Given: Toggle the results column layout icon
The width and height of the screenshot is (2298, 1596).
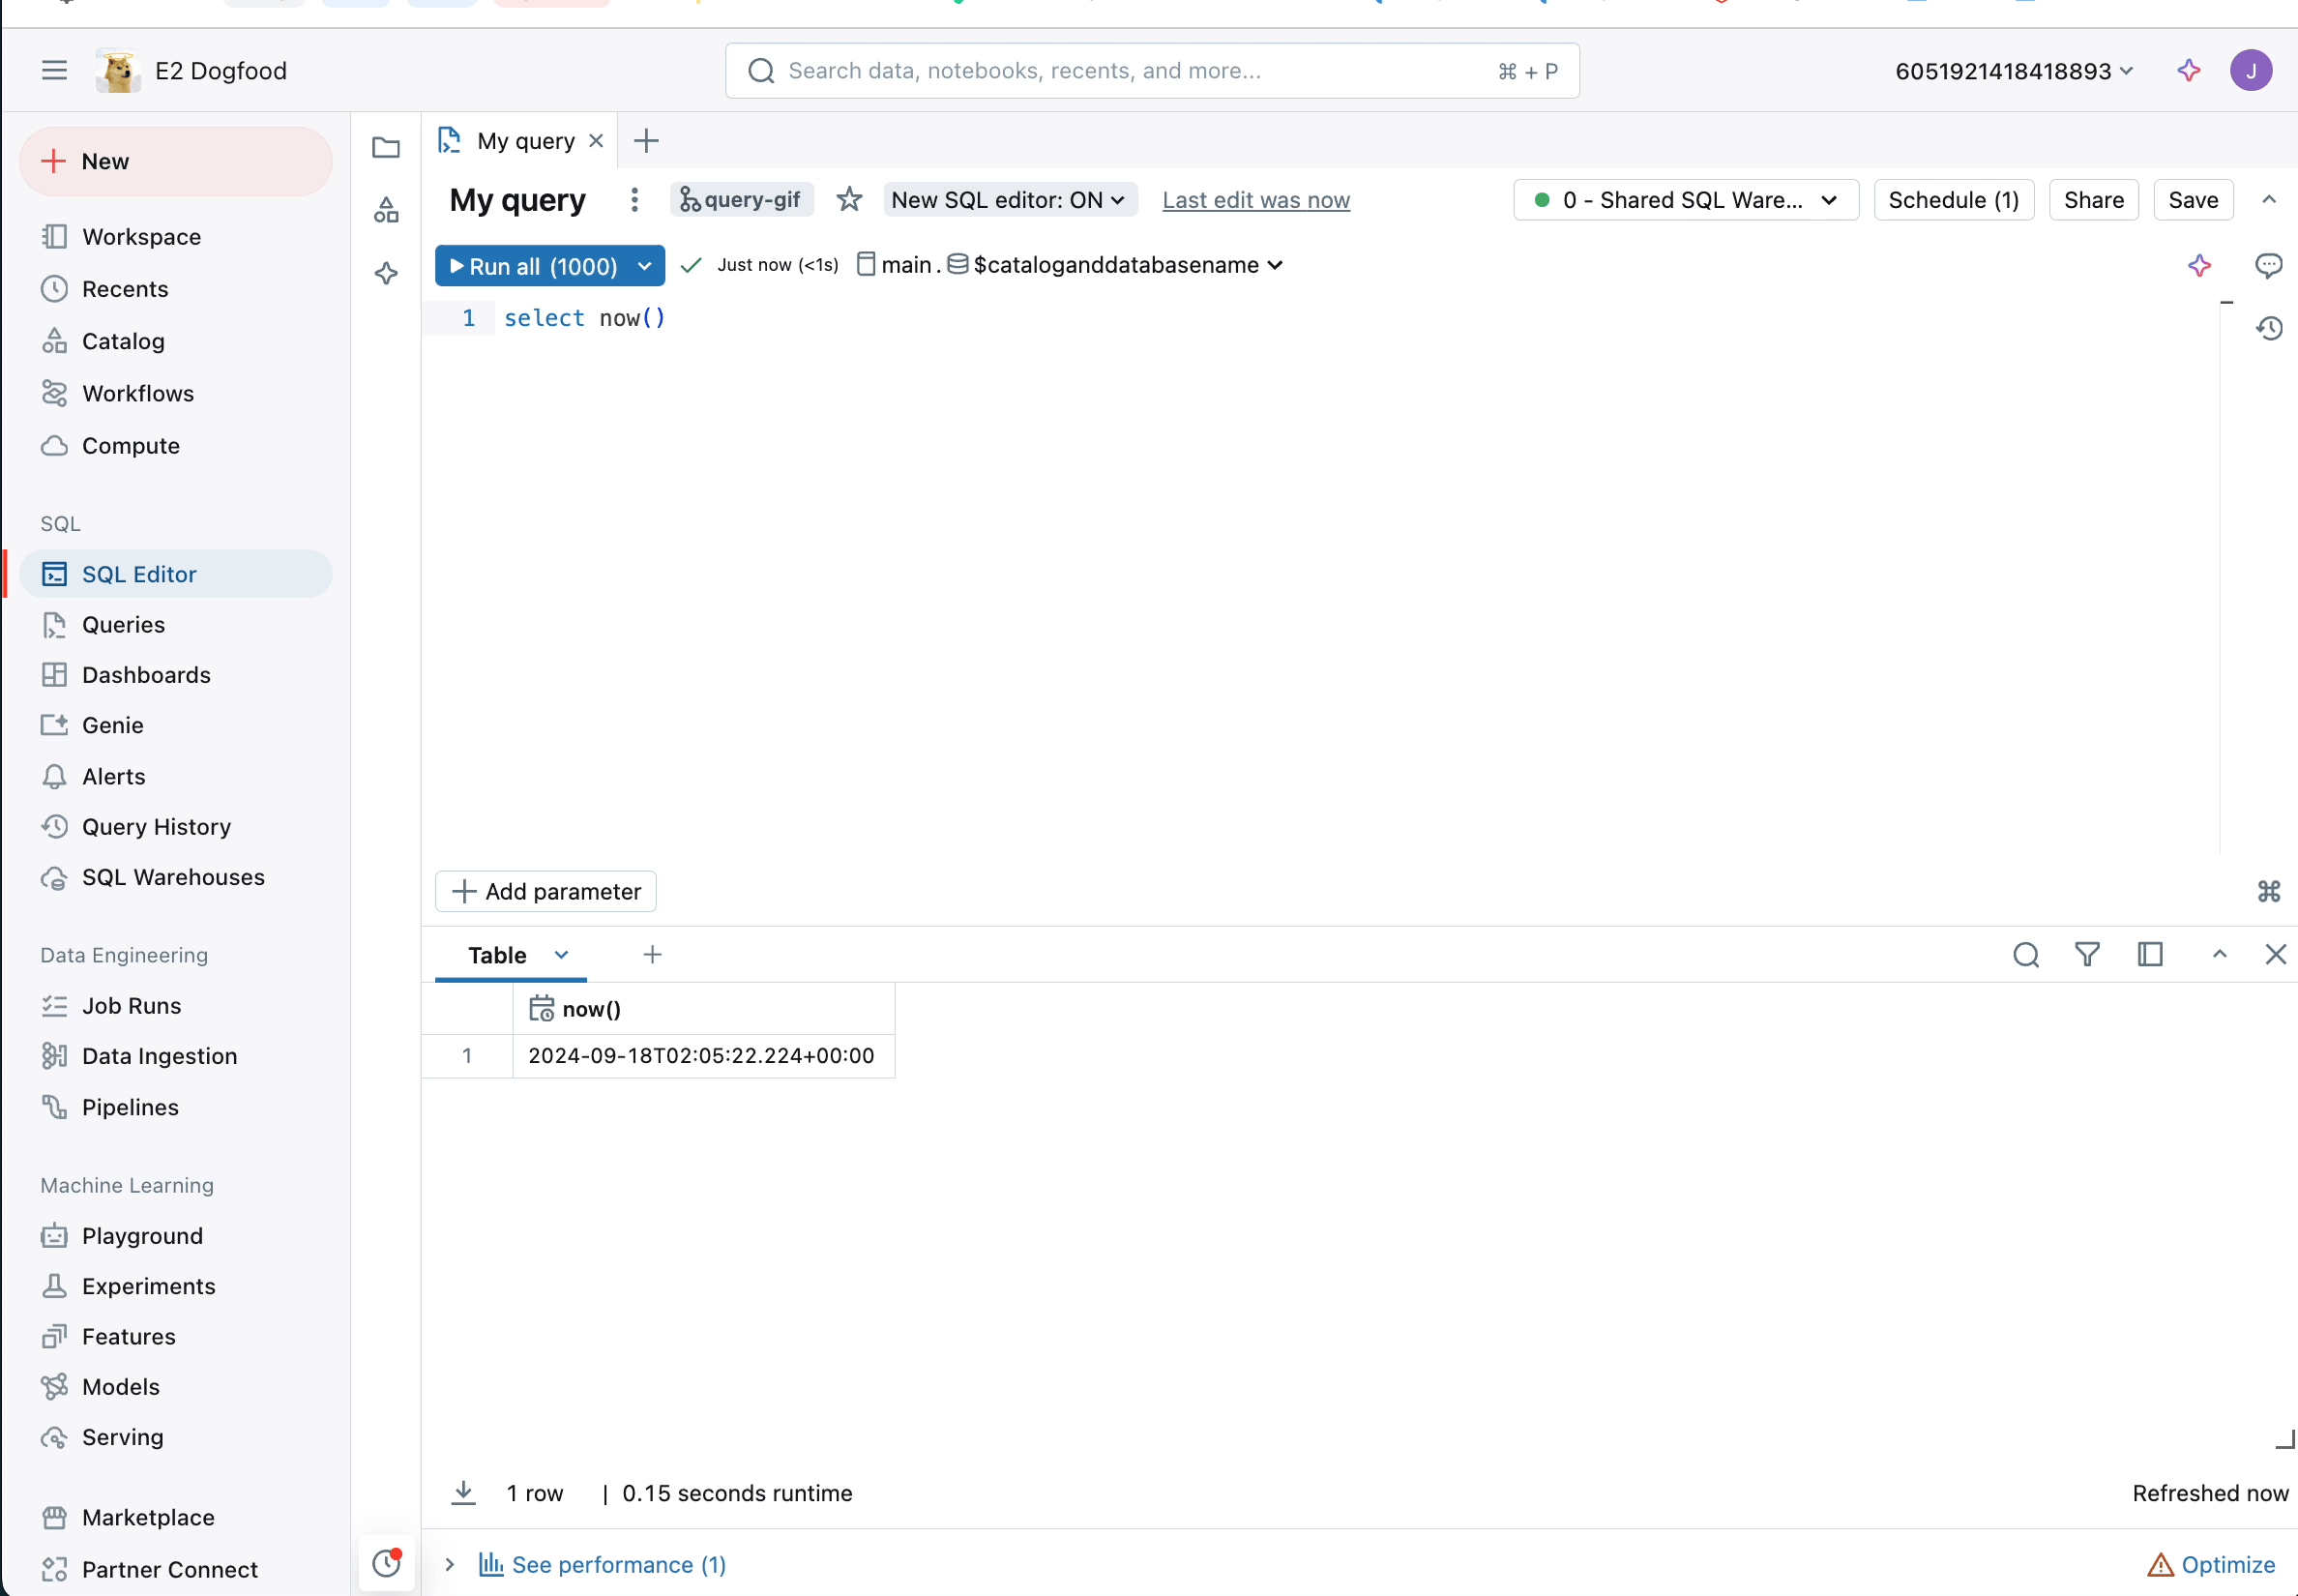Looking at the screenshot, I should click(x=2150, y=955).
